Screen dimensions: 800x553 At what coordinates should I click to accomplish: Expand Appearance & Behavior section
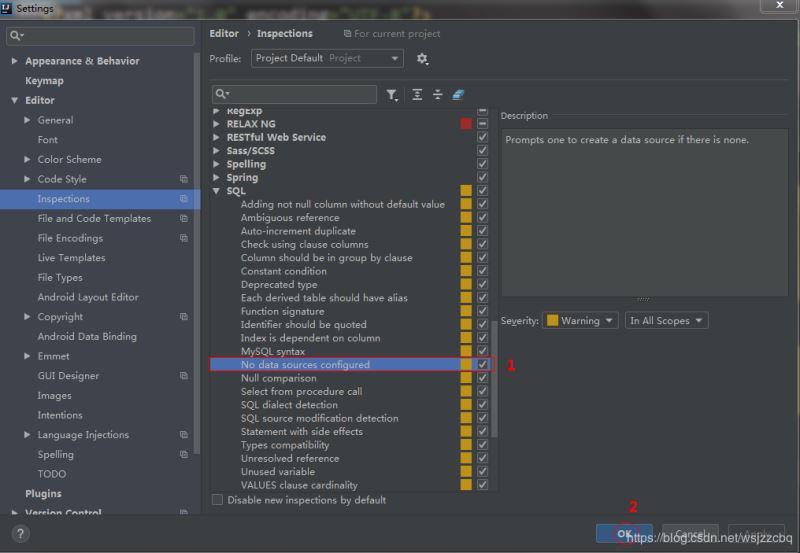click(x=14, y=61)
